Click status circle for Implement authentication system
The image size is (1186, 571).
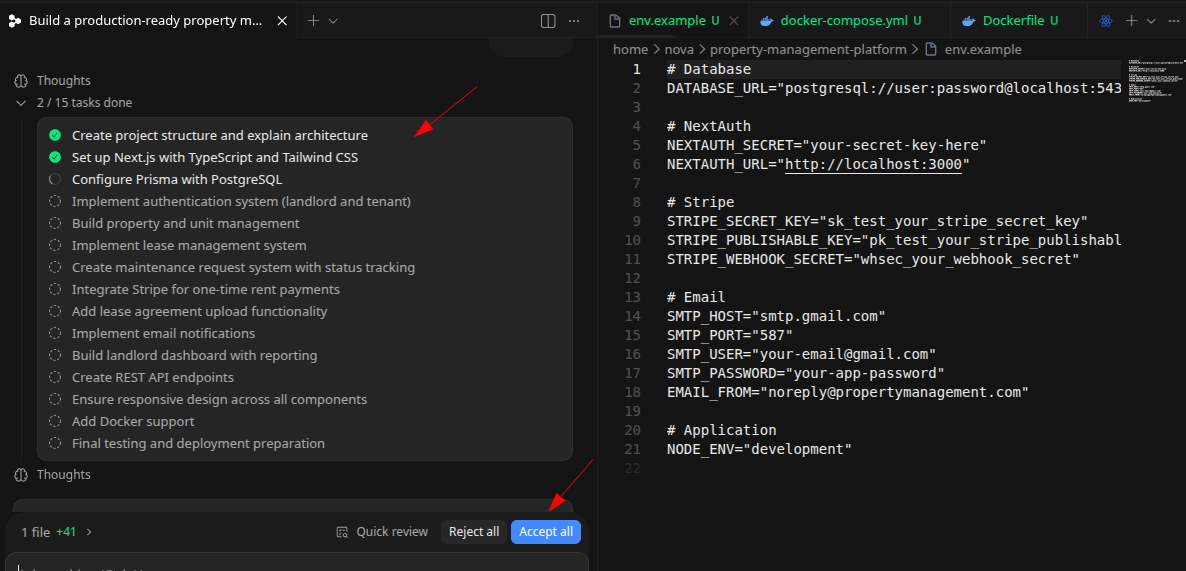(54, 201)
